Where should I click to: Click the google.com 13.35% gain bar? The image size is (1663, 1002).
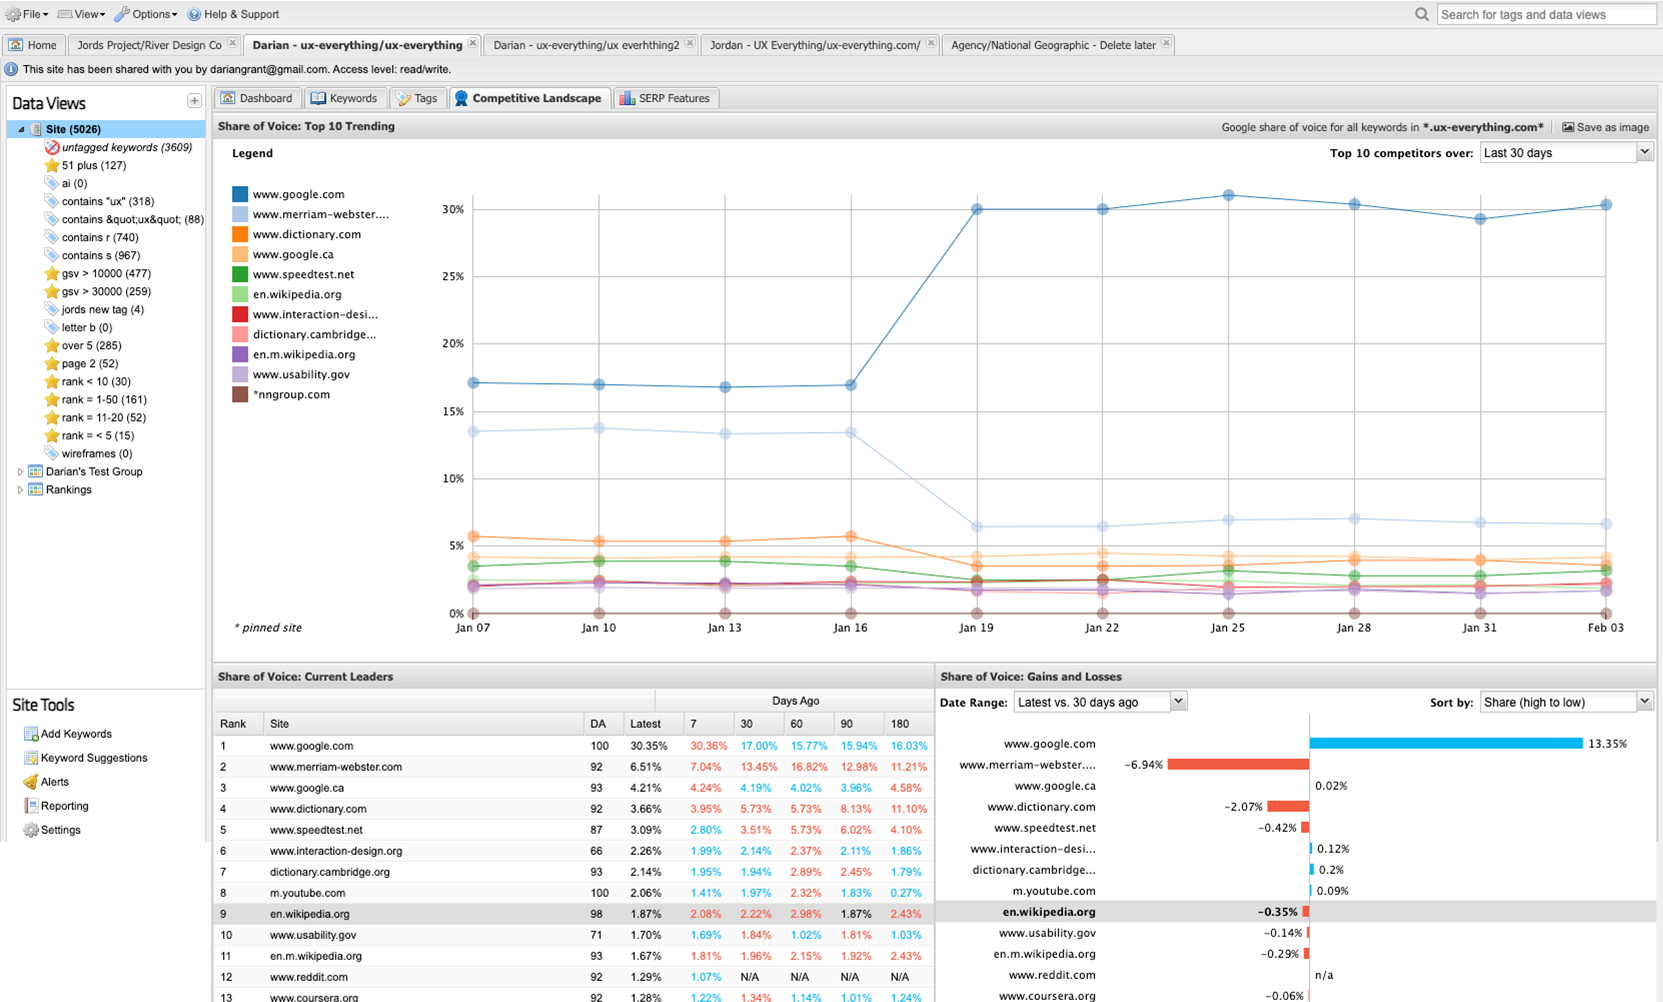[1446, 743]
